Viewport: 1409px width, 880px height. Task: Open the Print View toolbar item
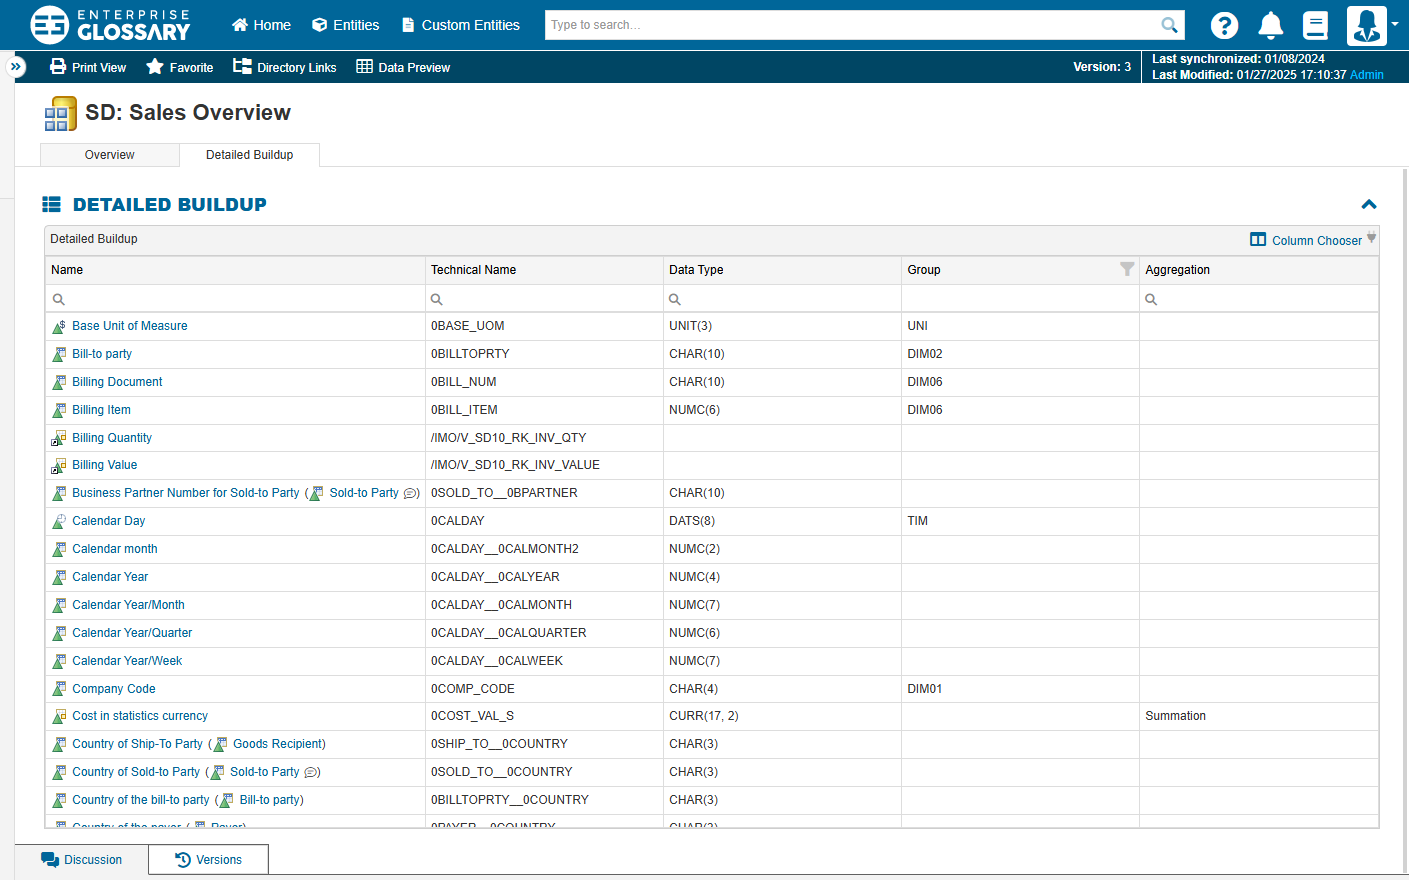[88, 67]
